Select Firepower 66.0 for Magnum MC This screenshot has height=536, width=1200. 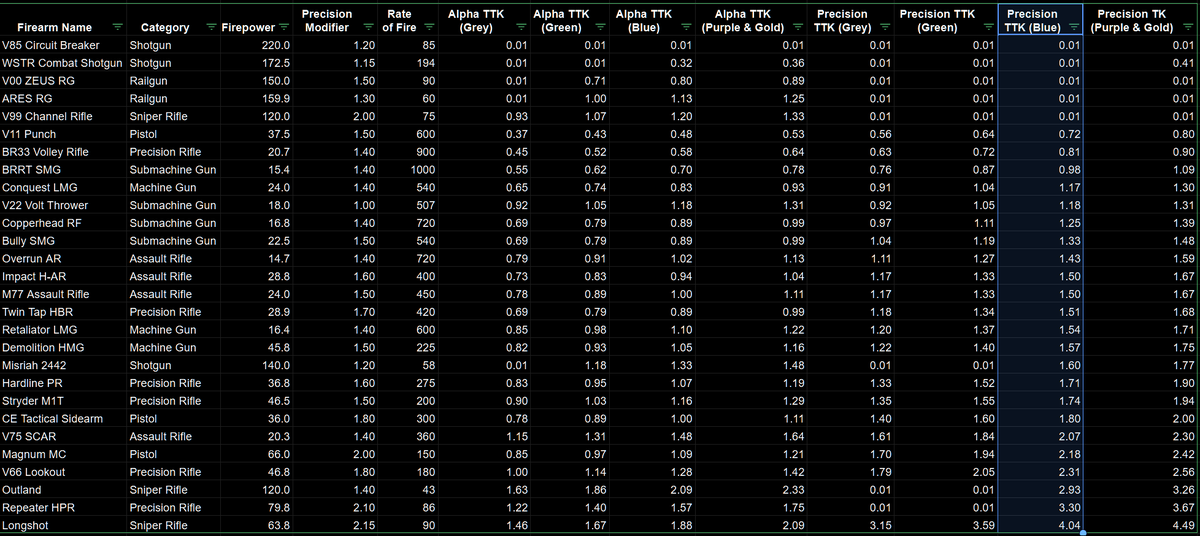(255, 454)
